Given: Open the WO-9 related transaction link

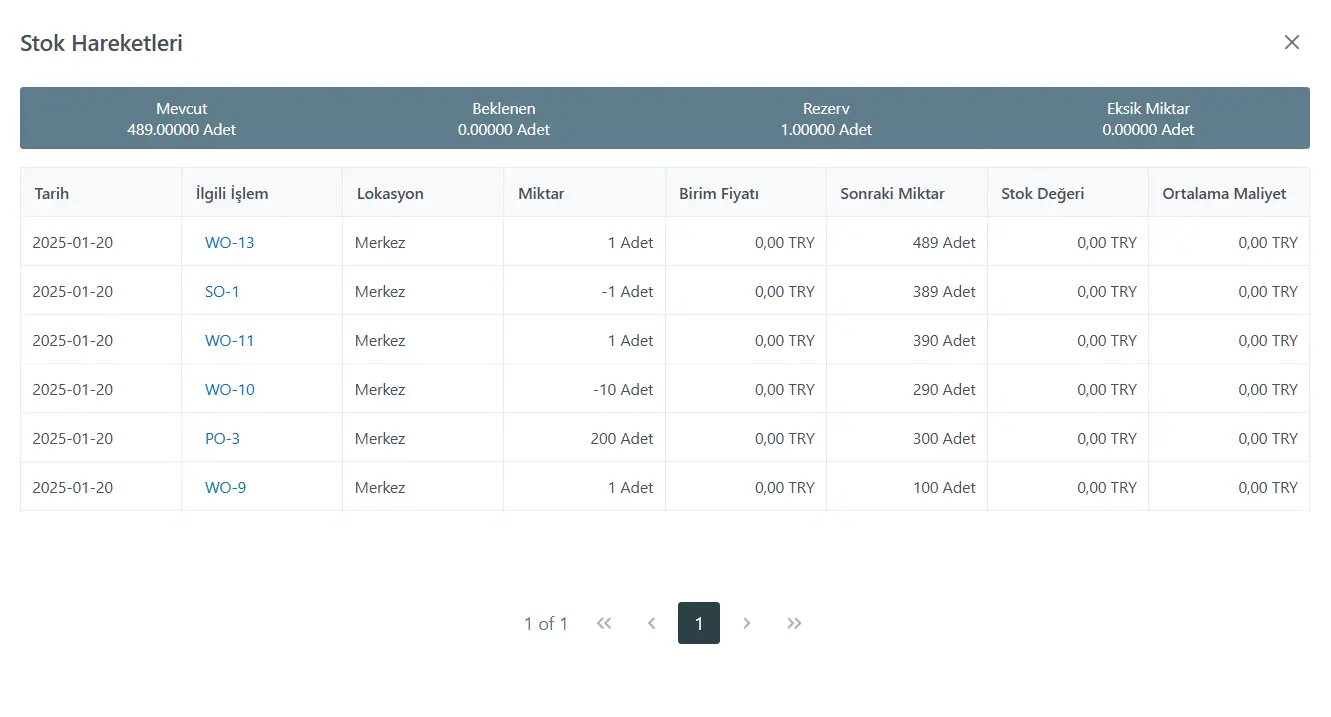Looking at the screenshot, I should (226, 487).
